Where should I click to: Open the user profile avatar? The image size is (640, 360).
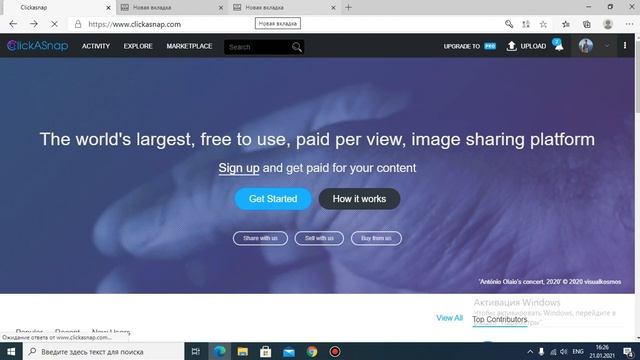586,46
